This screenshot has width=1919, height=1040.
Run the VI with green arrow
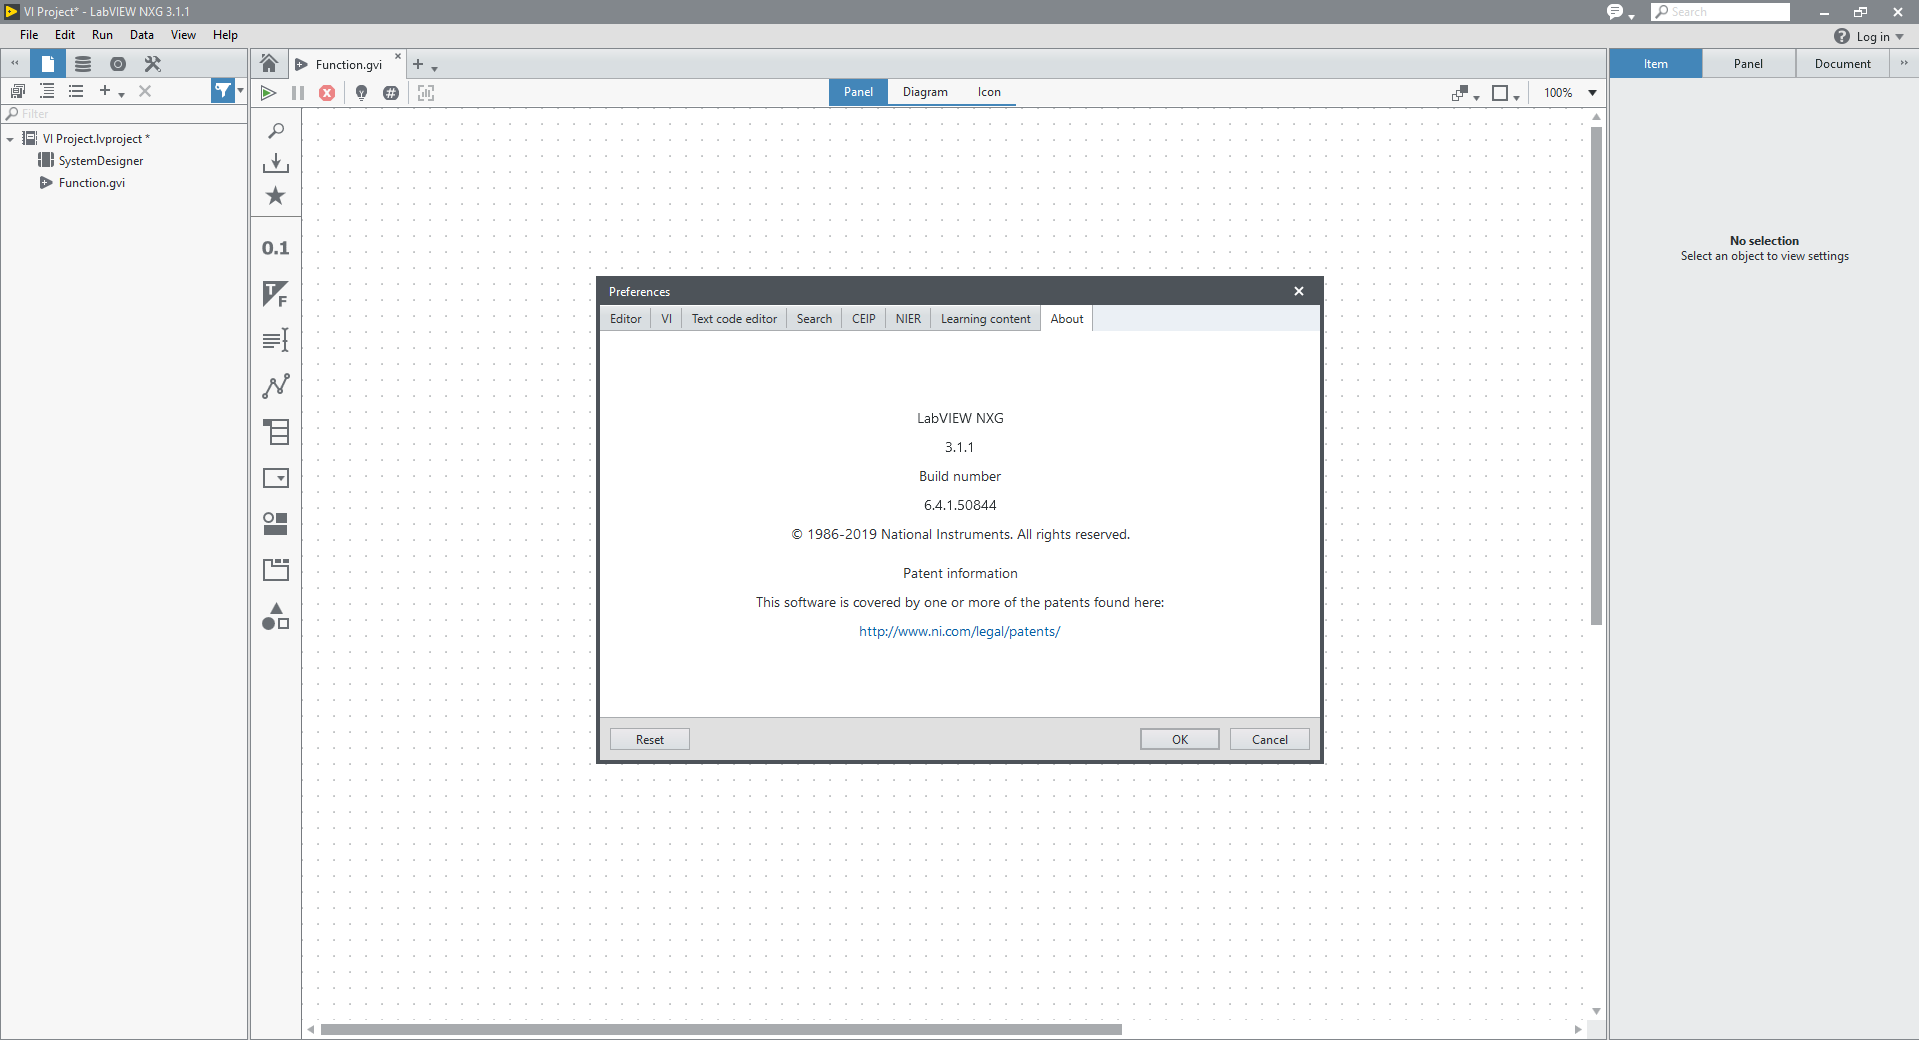(268, 92)
